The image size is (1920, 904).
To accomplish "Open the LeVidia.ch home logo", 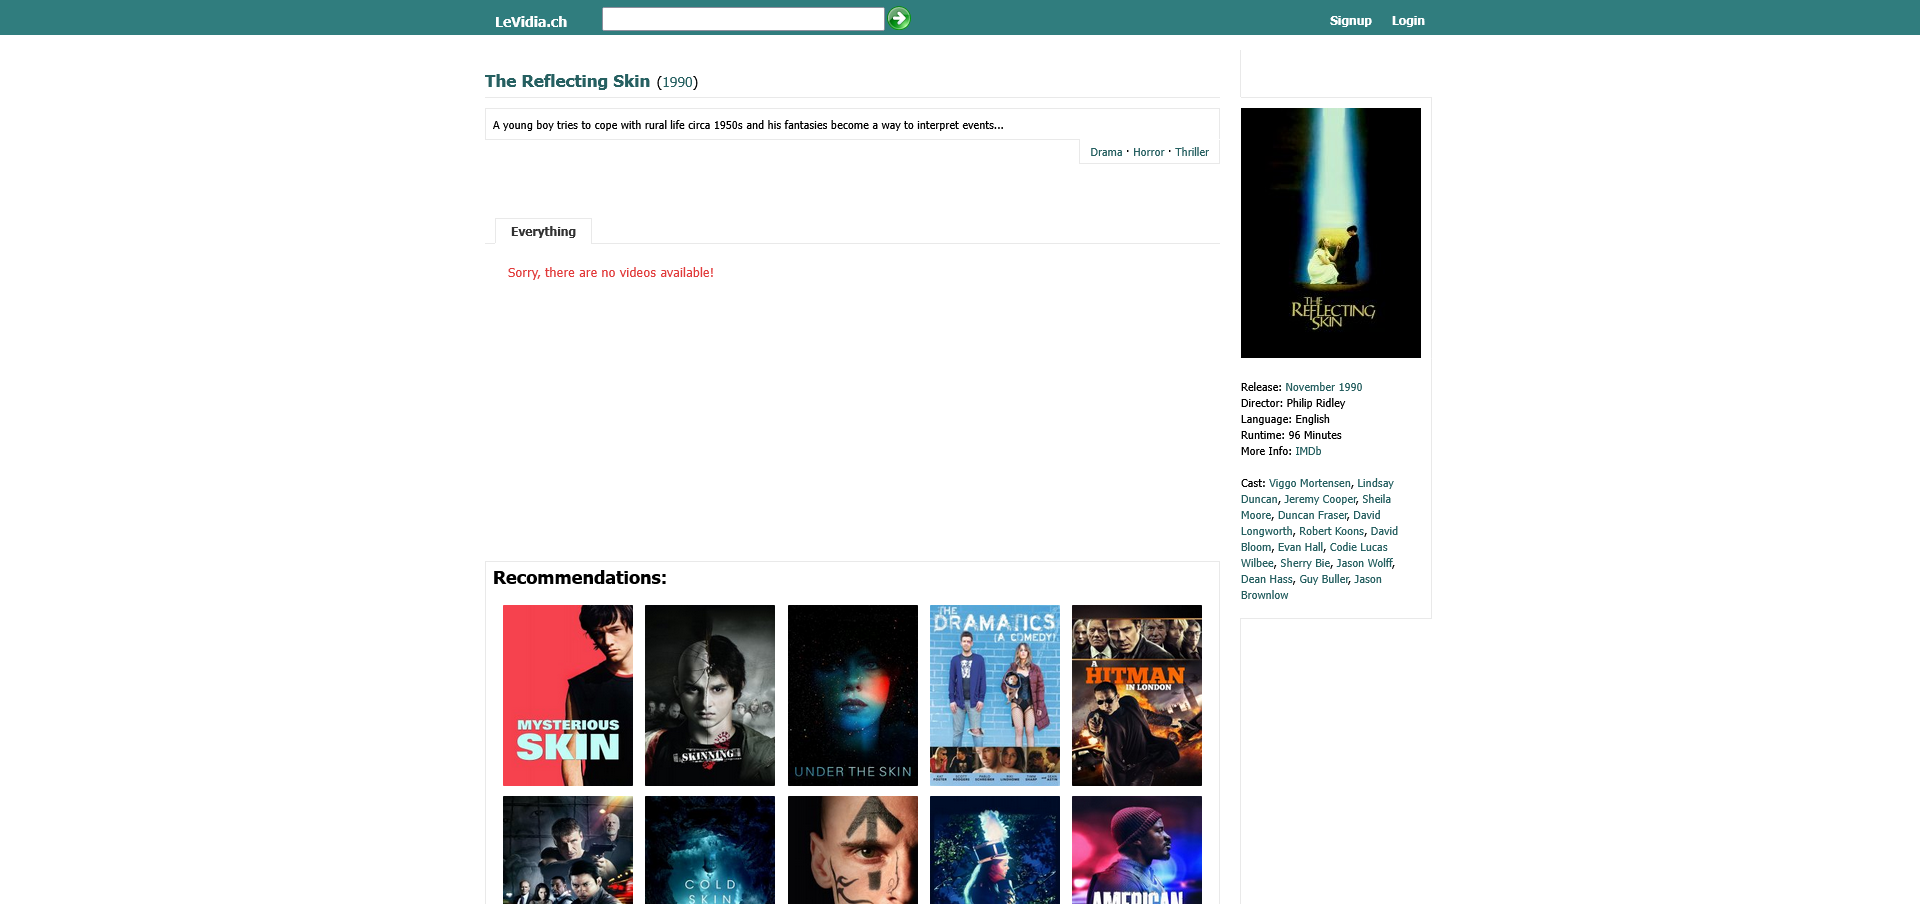I will click(x=531, y=21).
